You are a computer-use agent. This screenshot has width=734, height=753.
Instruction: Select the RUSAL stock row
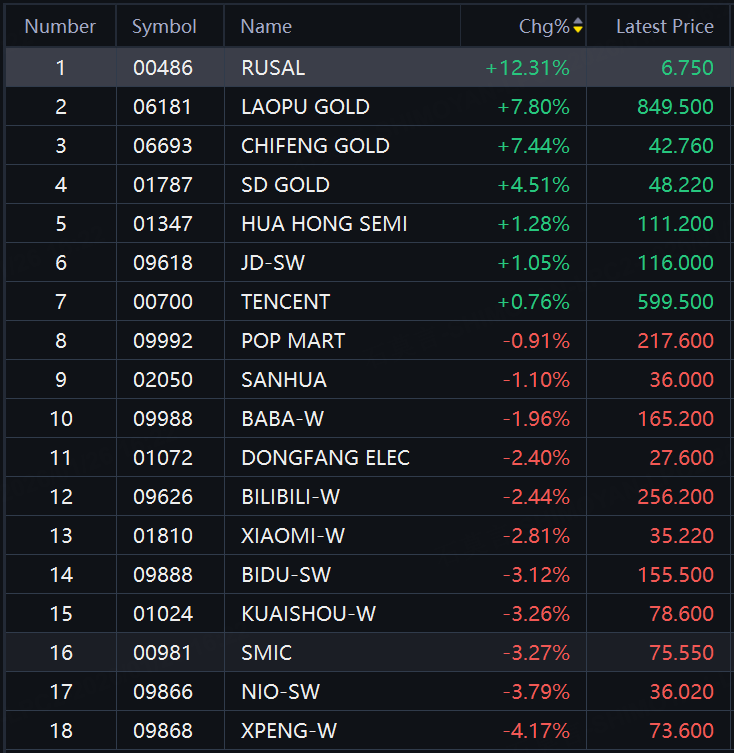[x=273, y=68]
